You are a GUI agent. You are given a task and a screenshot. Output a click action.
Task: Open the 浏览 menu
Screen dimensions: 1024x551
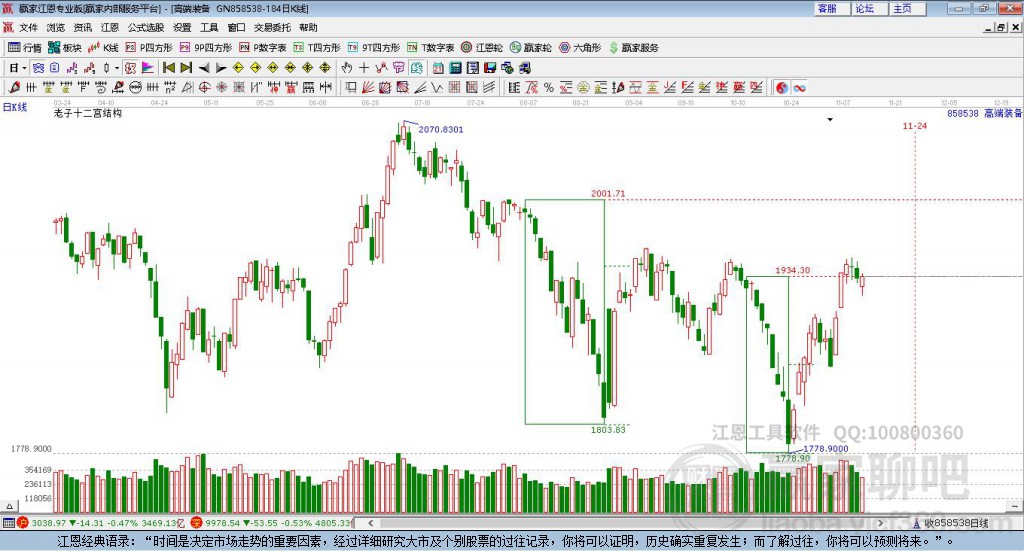[56, 27]
